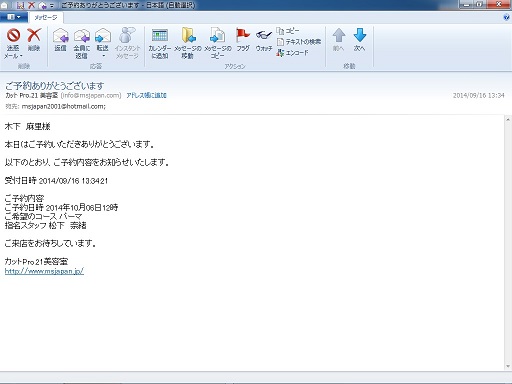Click reply icon in quick access toolbar
The width and height of the screenshot is (512, 384).
tap(43, 5)
